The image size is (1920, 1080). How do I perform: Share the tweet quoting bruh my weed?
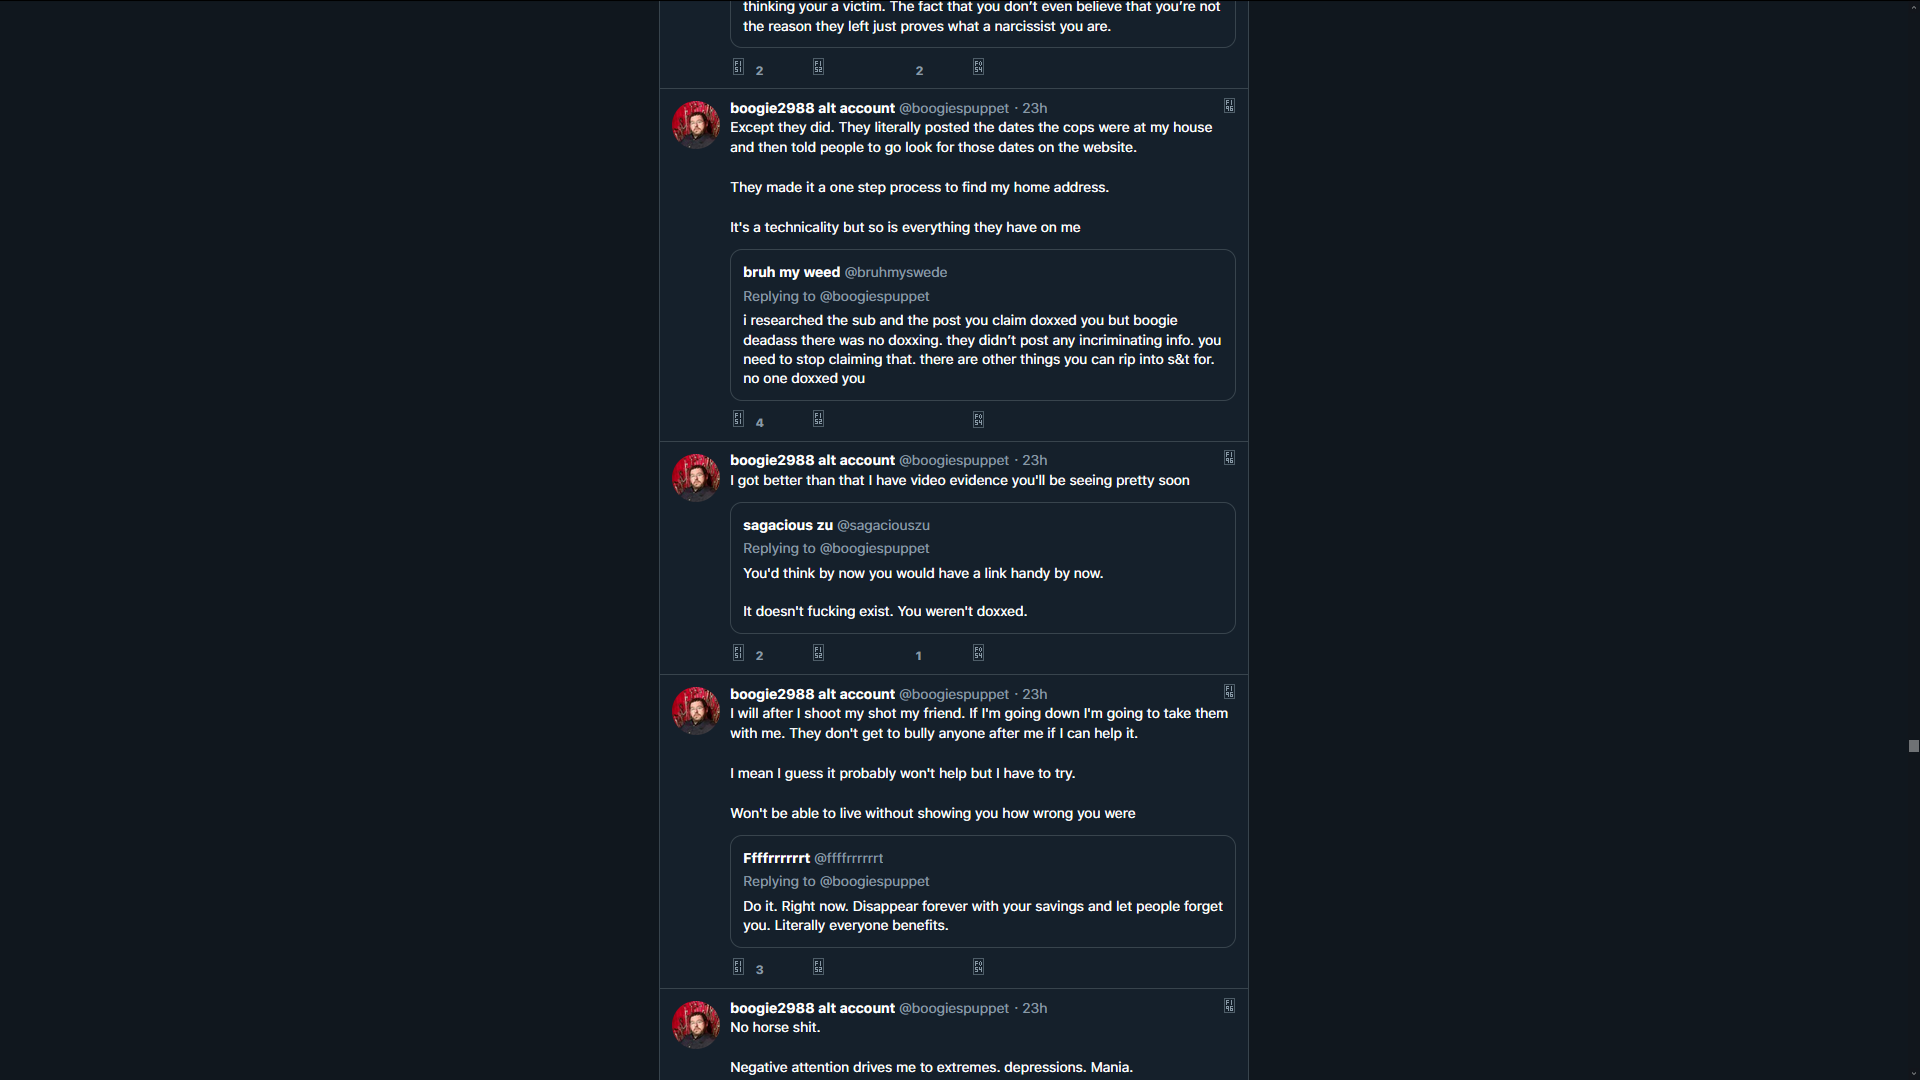[x=978, y=420]
